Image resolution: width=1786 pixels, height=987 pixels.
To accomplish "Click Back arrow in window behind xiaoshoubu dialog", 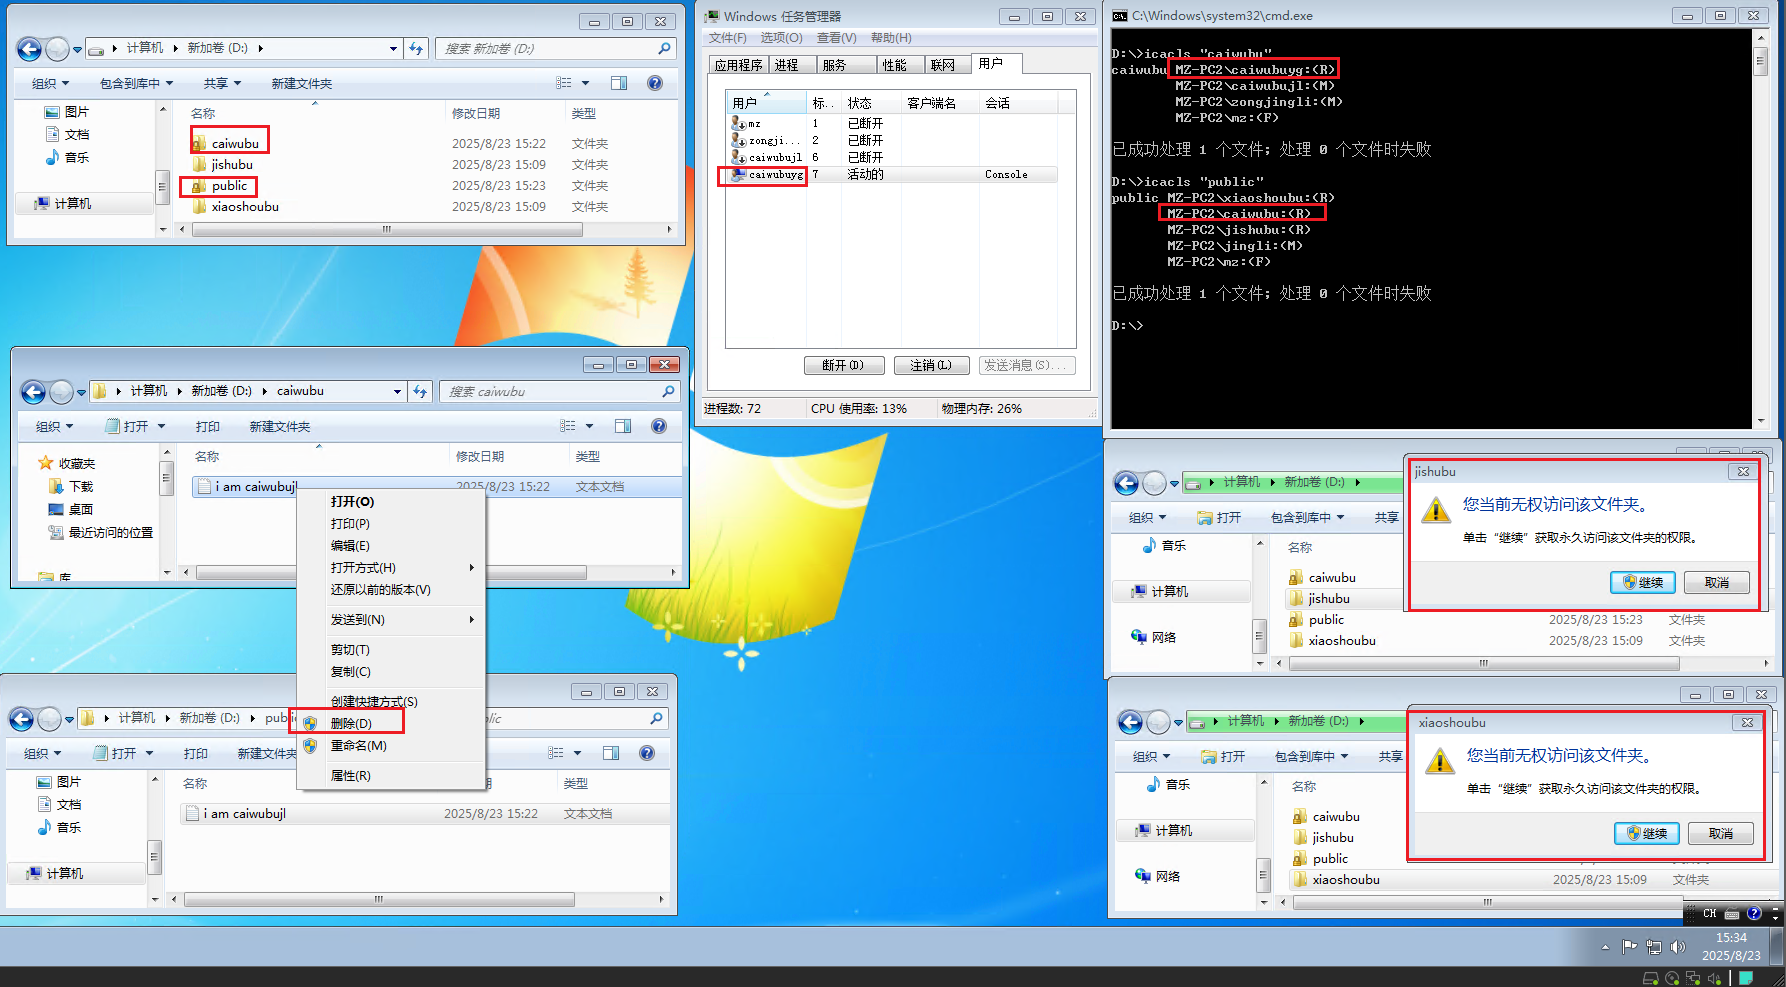I will 1131,722.
